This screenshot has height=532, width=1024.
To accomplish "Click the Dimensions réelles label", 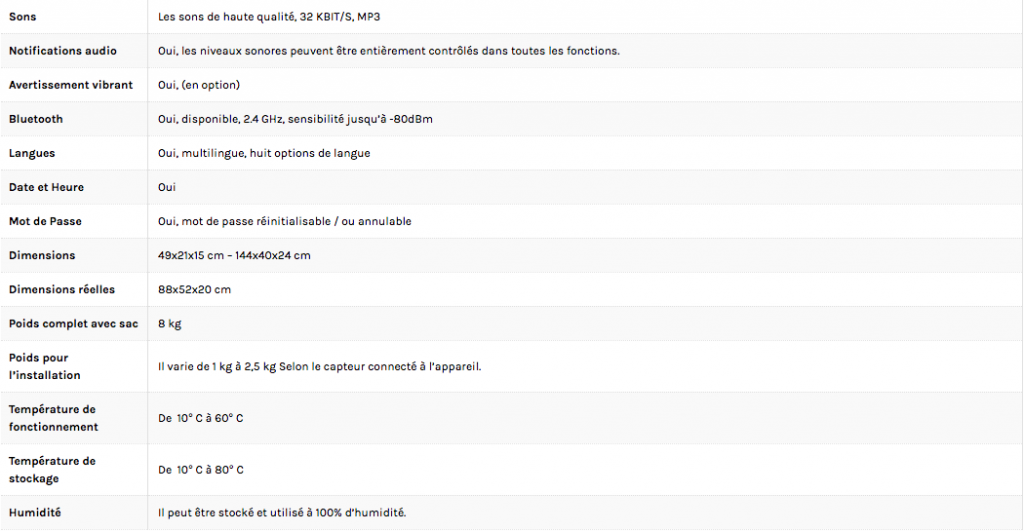I will (x=62, y=289).
